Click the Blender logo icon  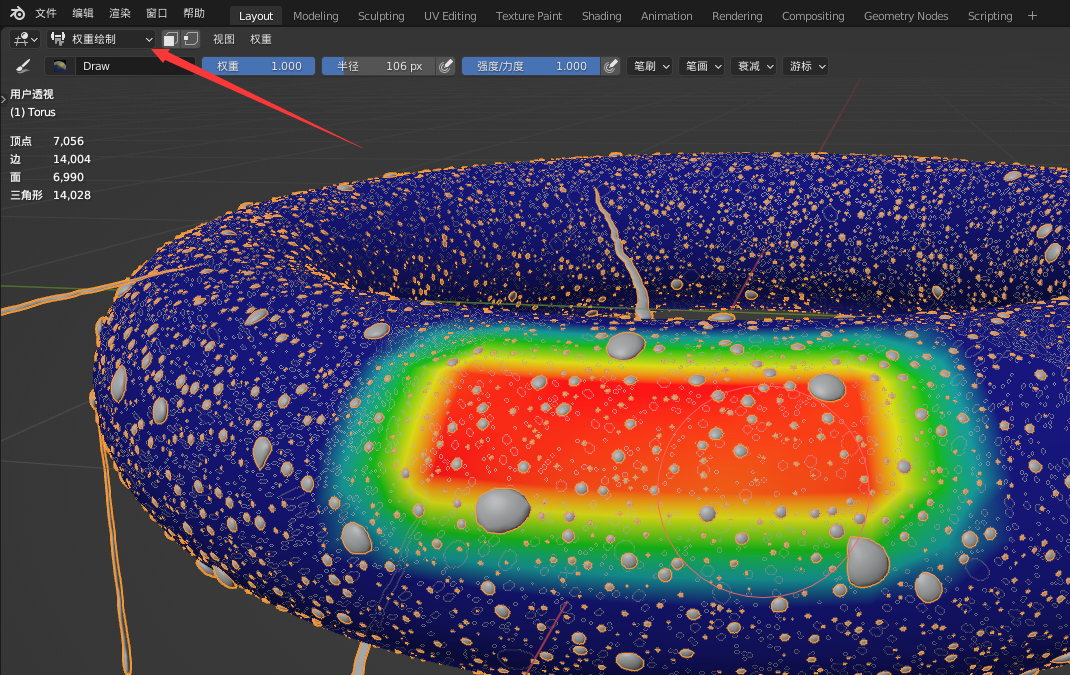(x=17, y=14)
